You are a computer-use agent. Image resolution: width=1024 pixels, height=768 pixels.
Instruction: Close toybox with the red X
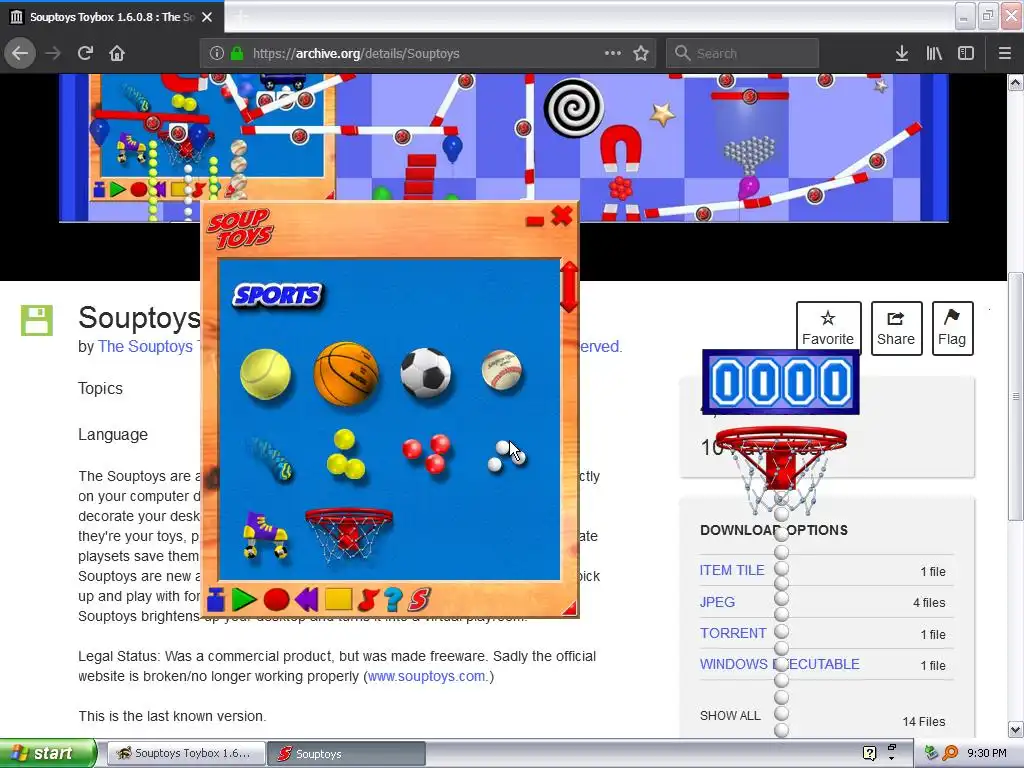click(562, 216)
